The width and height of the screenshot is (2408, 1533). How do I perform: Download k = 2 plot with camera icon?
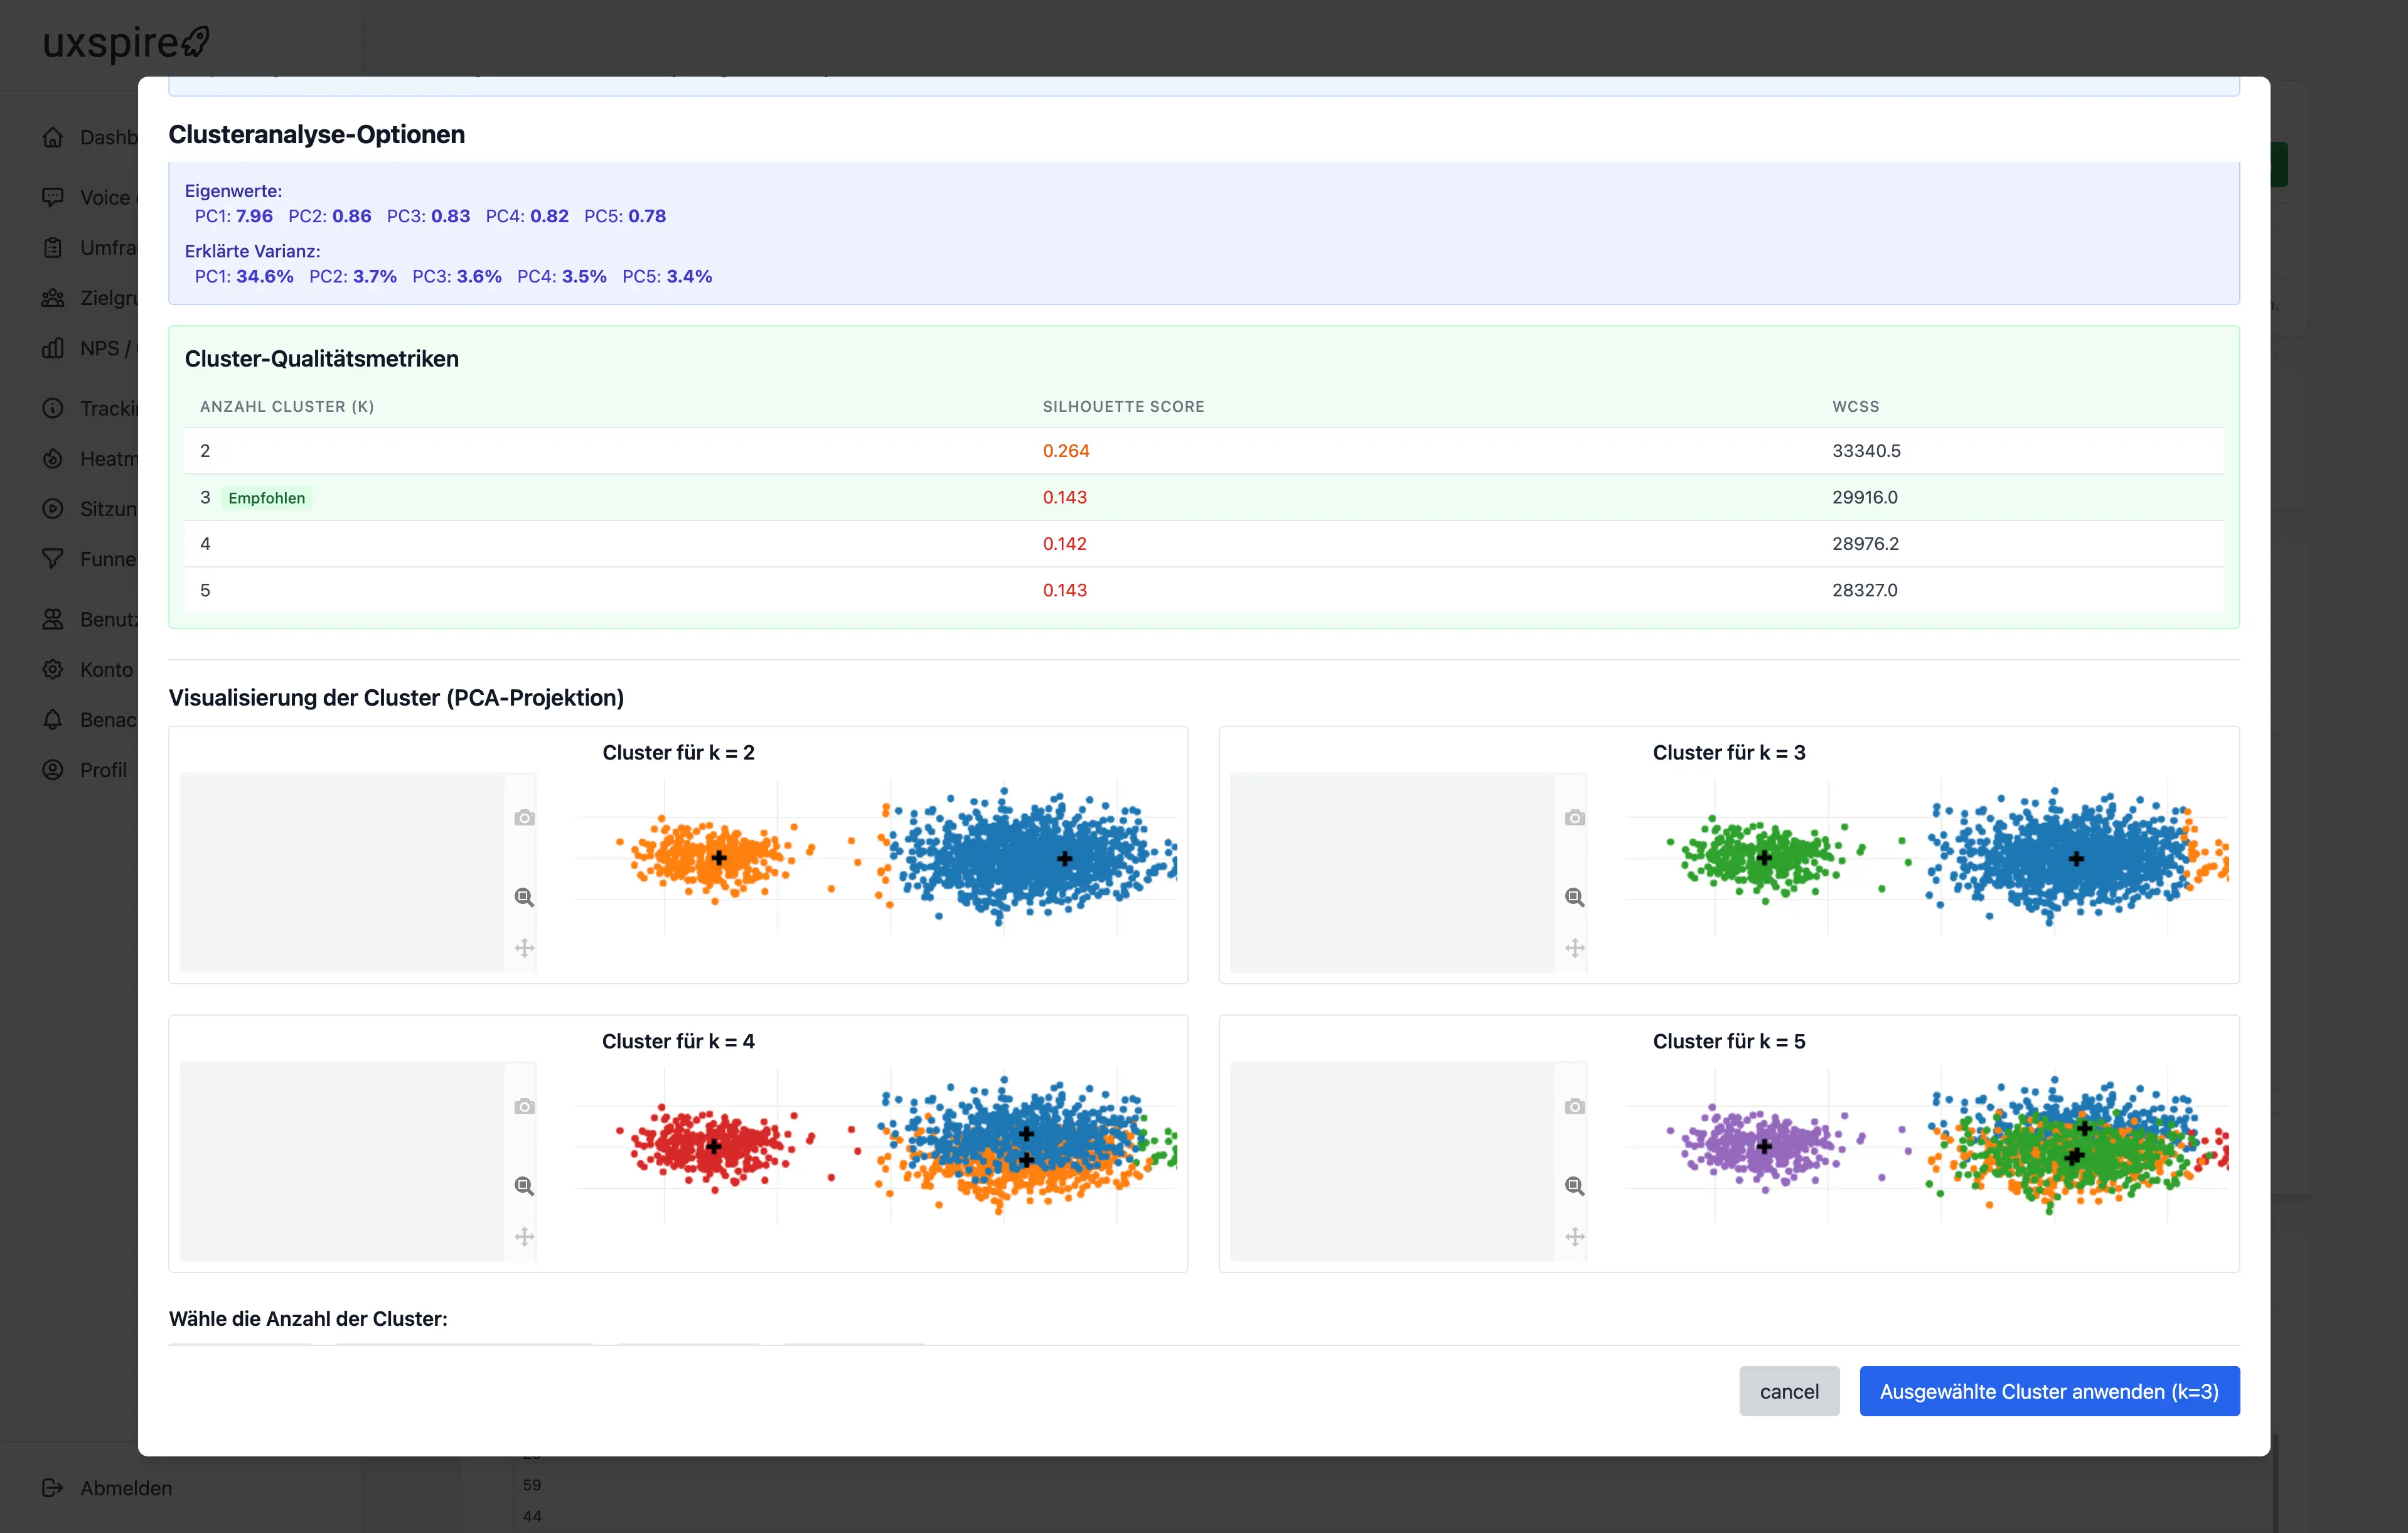coord(524,818)
